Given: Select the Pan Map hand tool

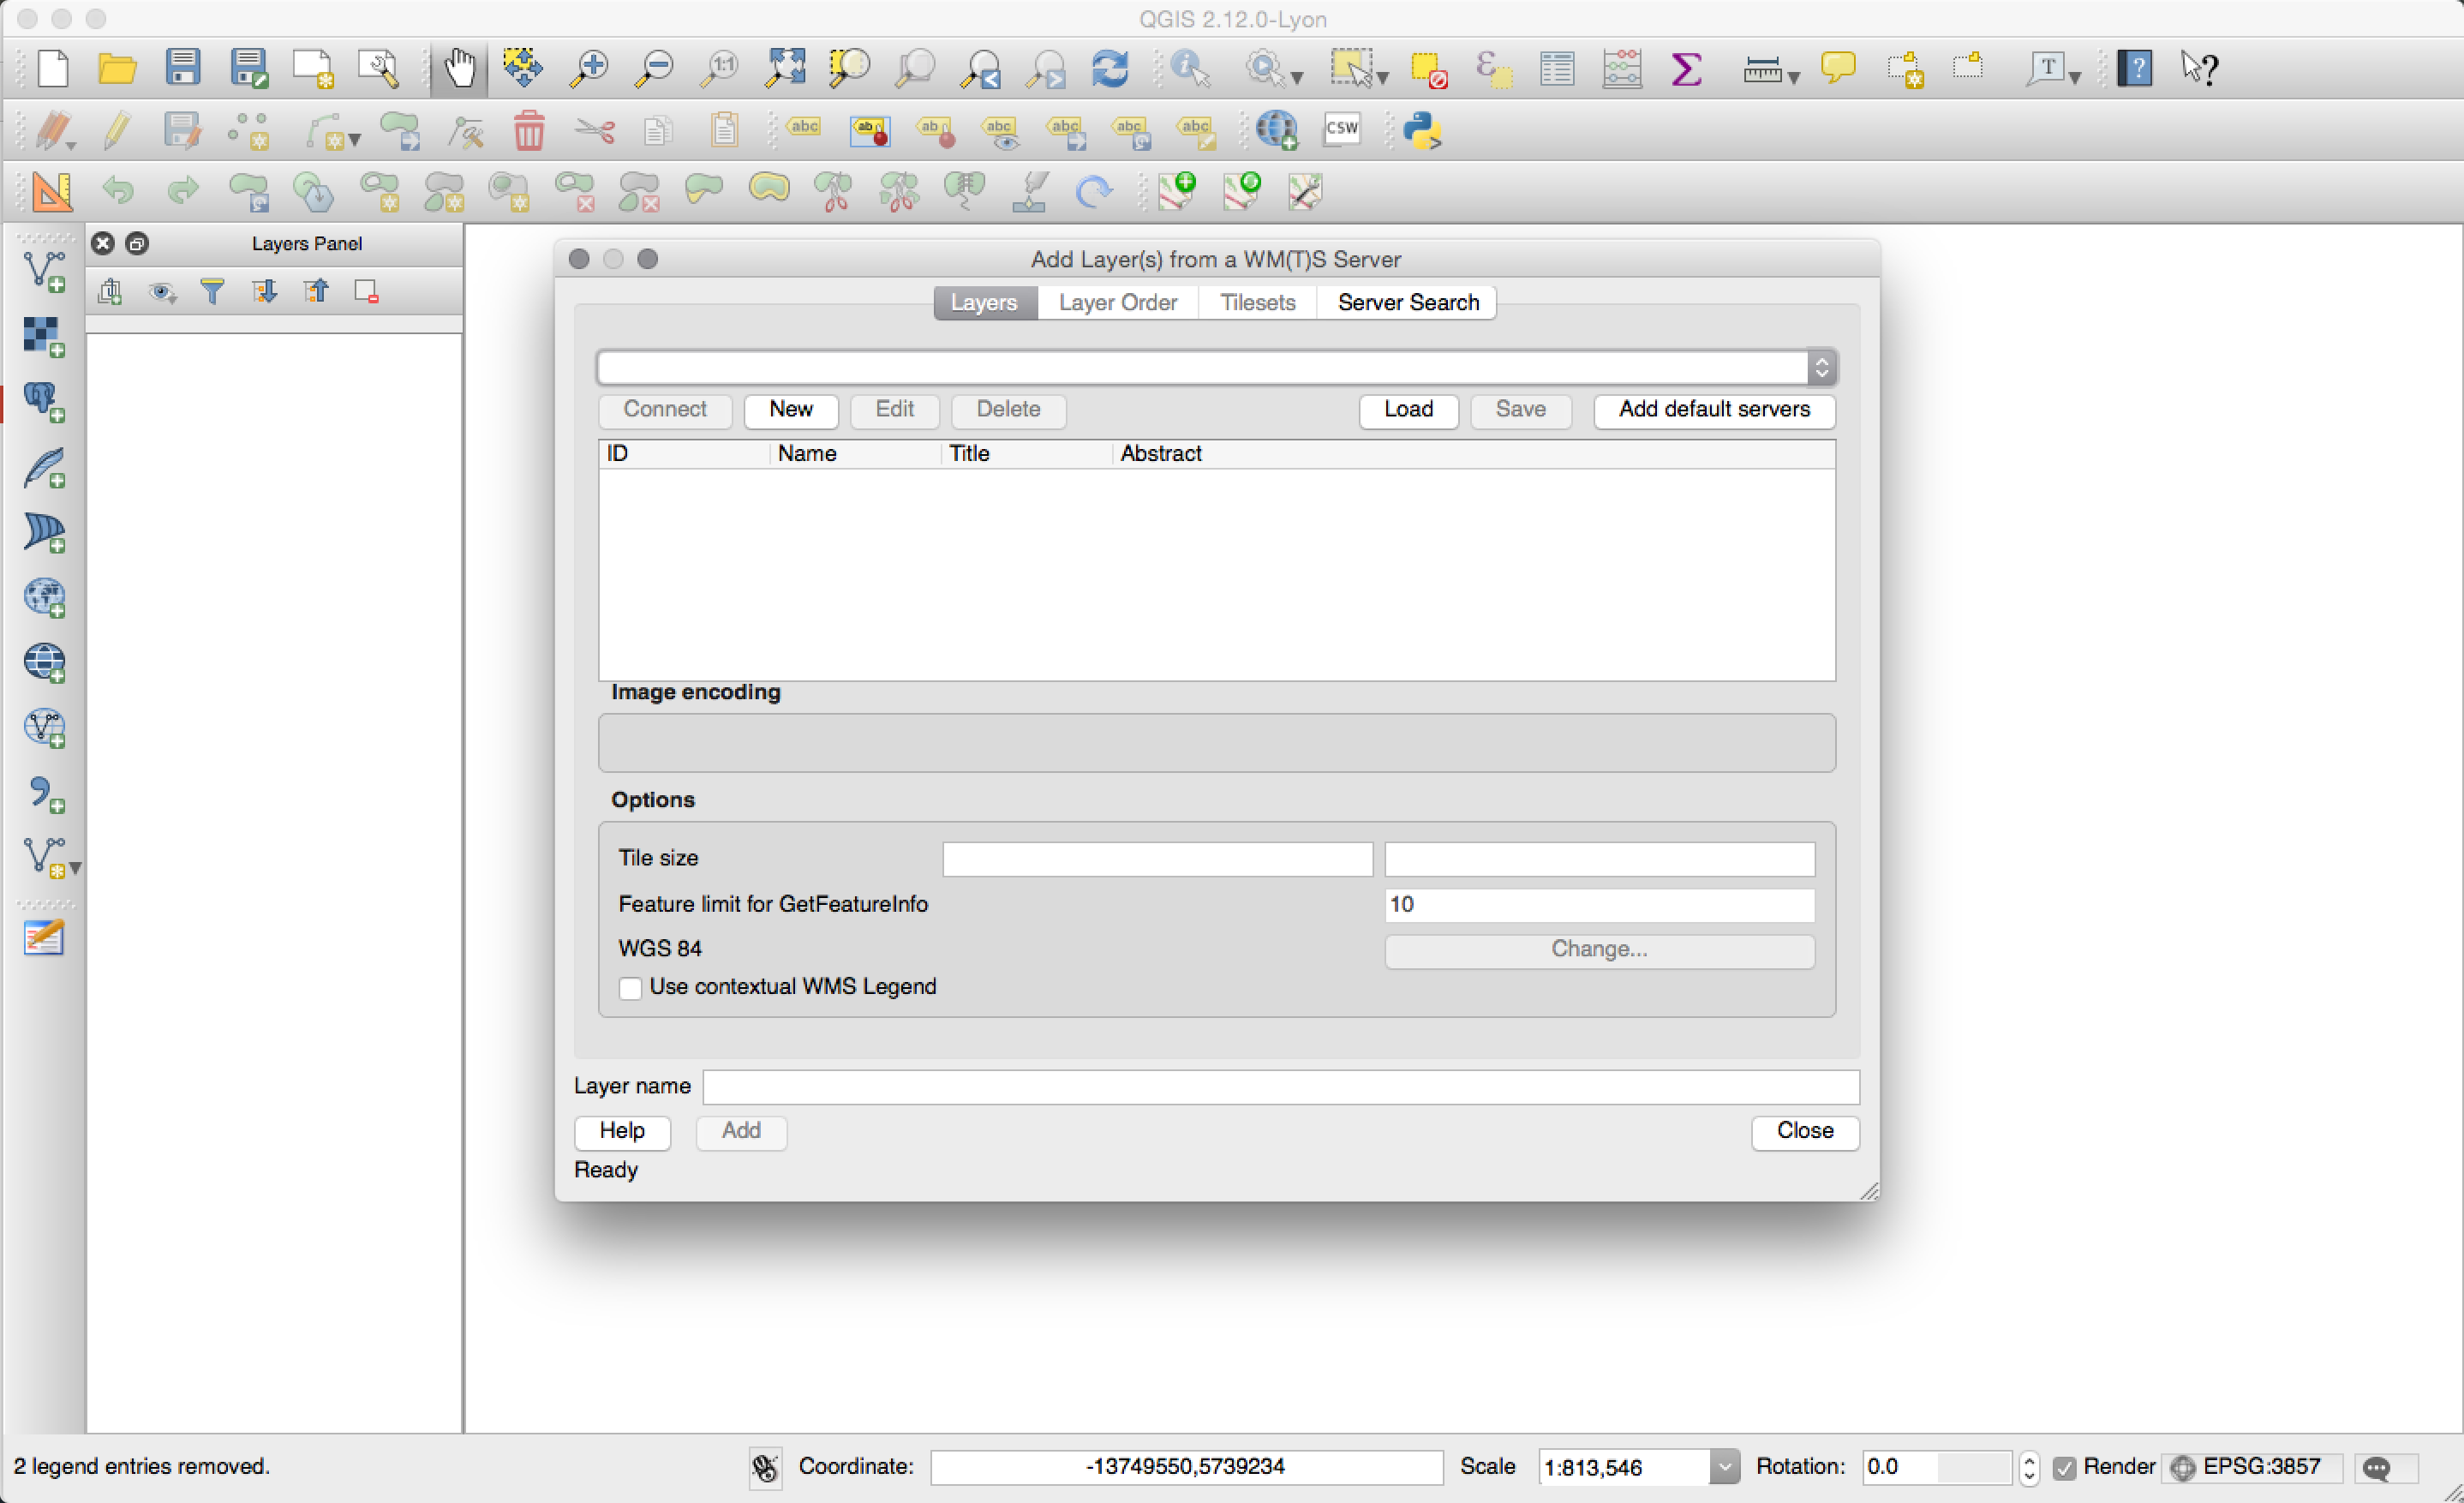Looking at the screenshot, I should pos(459,68).
